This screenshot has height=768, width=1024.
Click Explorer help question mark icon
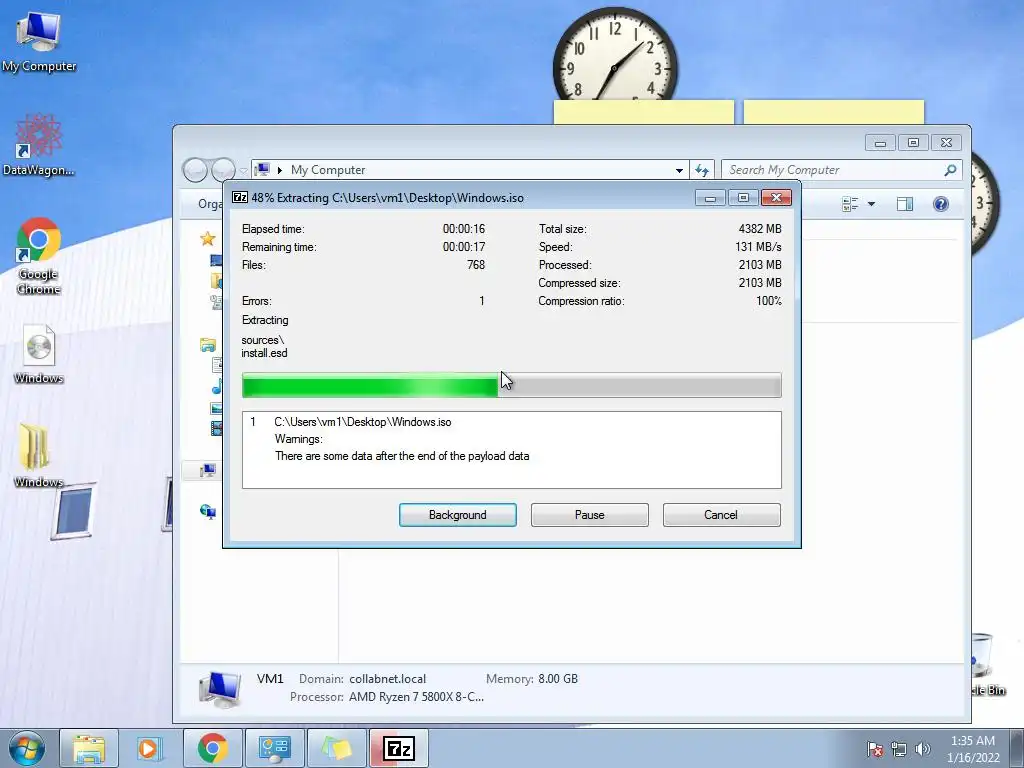point(940,204)
